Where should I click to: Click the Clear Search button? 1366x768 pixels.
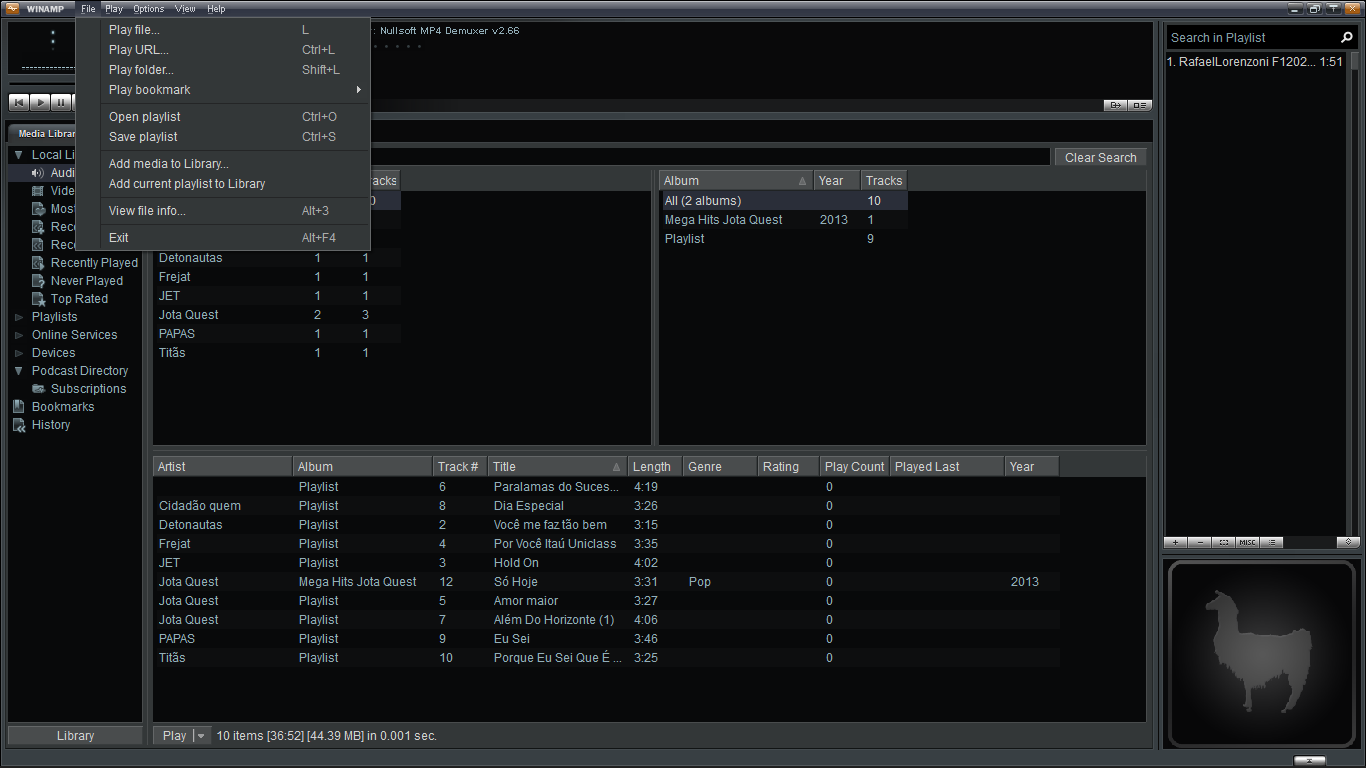click(1100, 158)
